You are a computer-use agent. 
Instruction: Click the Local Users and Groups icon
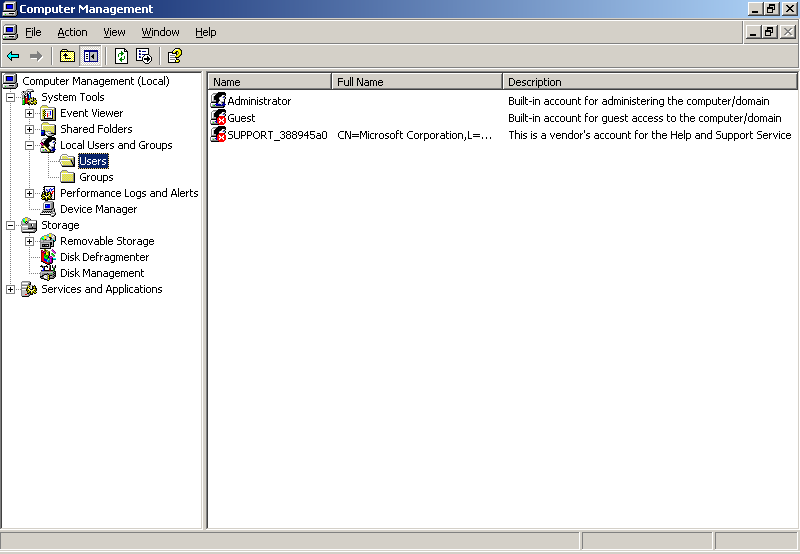pyautogui.click(x=48, y=145)
